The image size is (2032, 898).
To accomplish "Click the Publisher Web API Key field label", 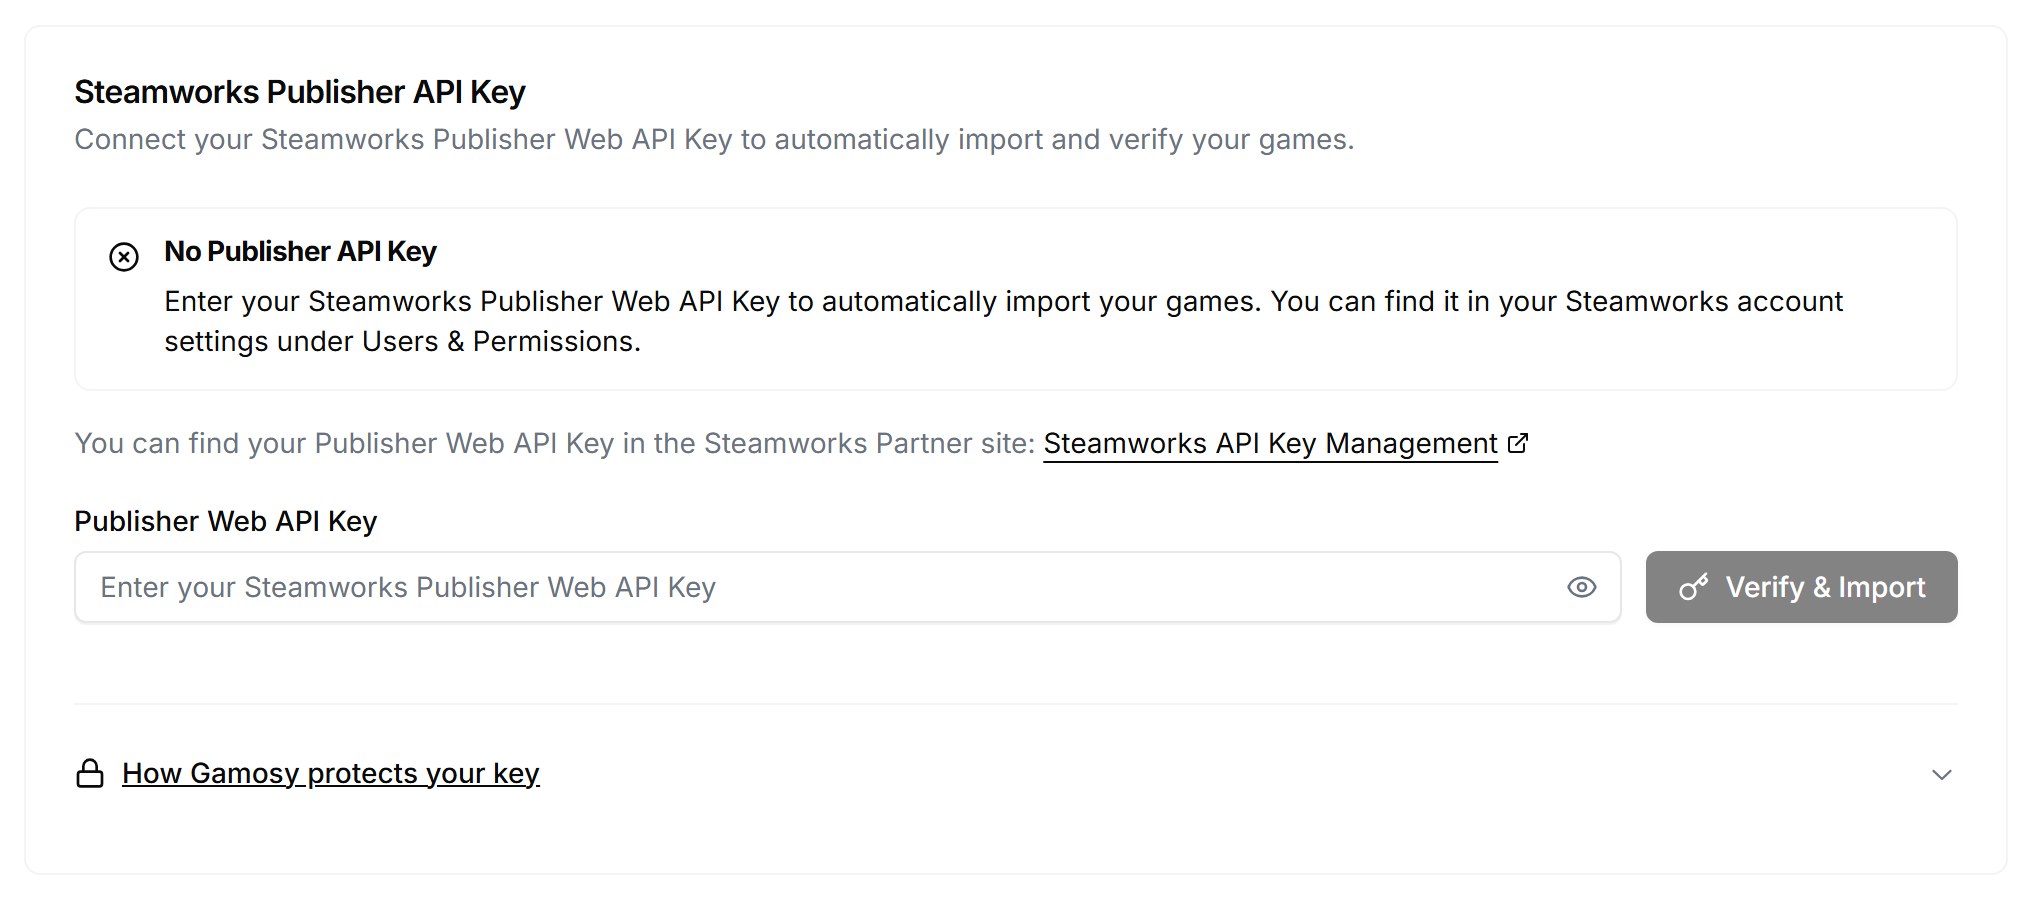I will click(x=226, y=521).
